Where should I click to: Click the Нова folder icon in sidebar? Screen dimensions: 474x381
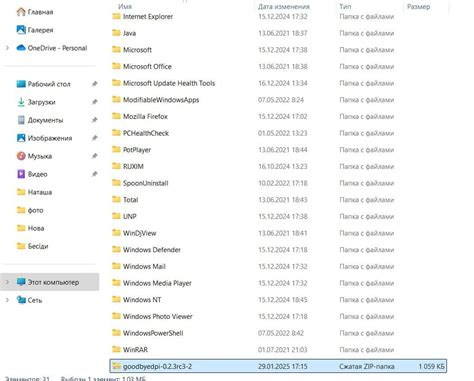pos(21,228)
